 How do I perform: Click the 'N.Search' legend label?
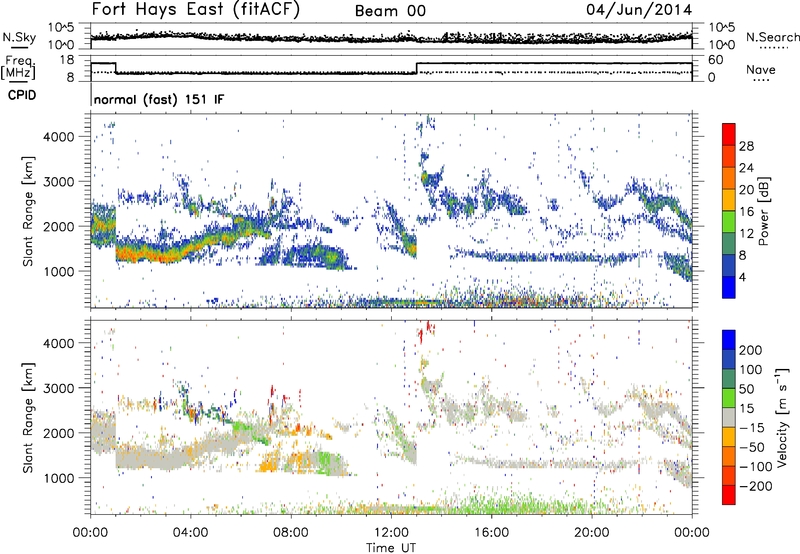pyautogui.click(x=772, y=37)
